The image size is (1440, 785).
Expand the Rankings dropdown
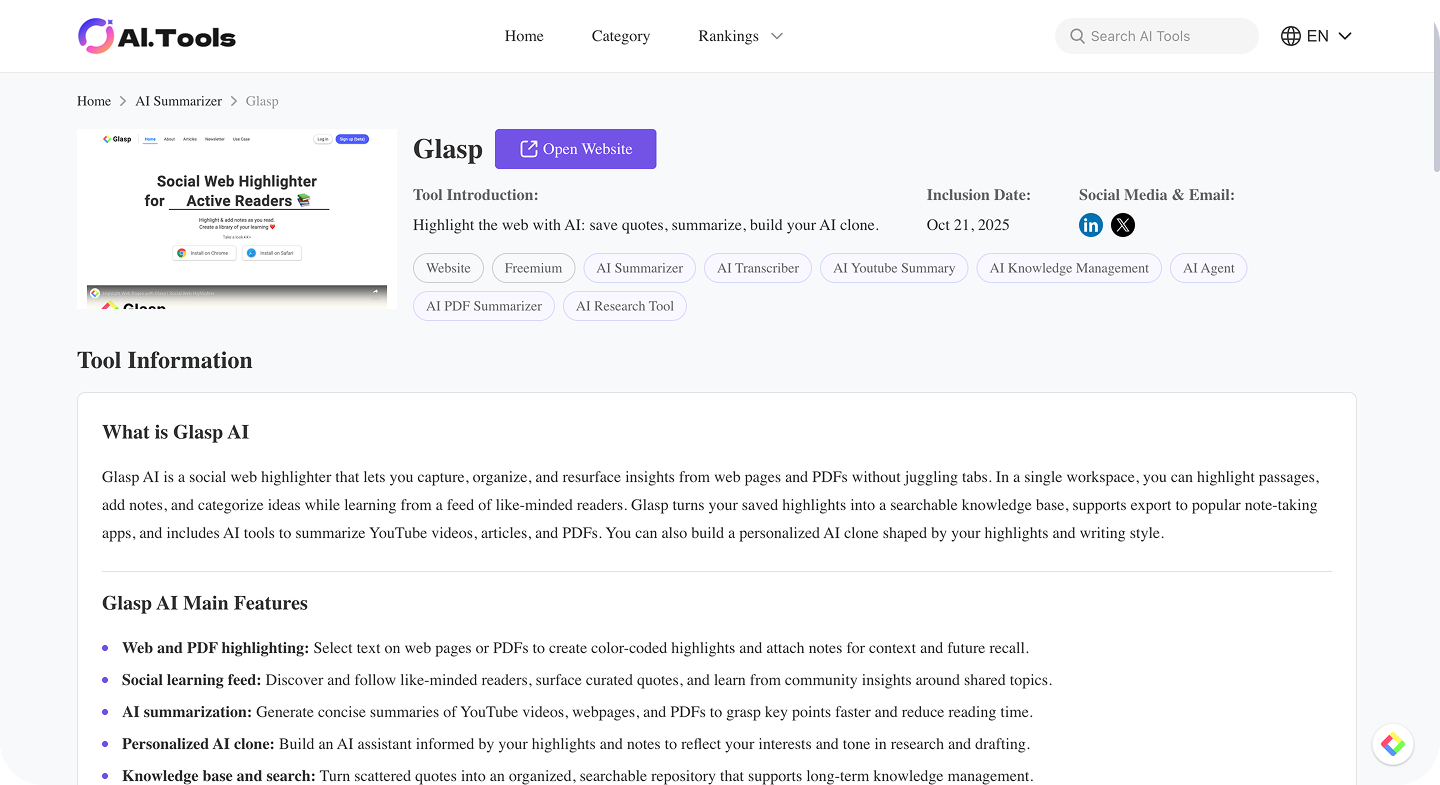click(741, 36)
